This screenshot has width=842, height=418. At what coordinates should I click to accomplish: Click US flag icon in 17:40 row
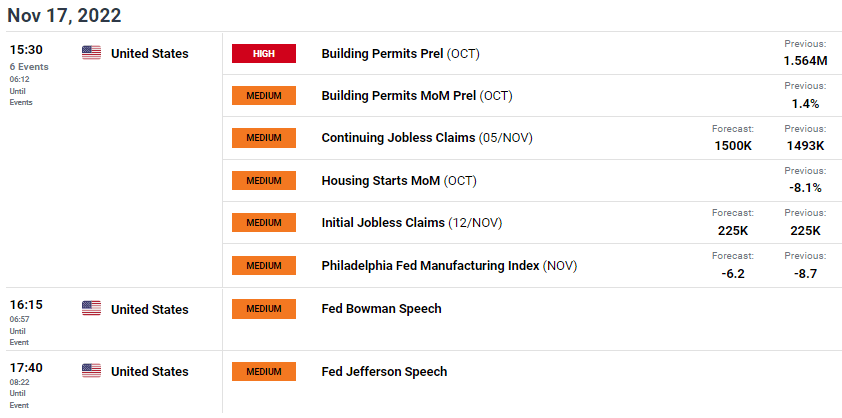tap(91, 371)
